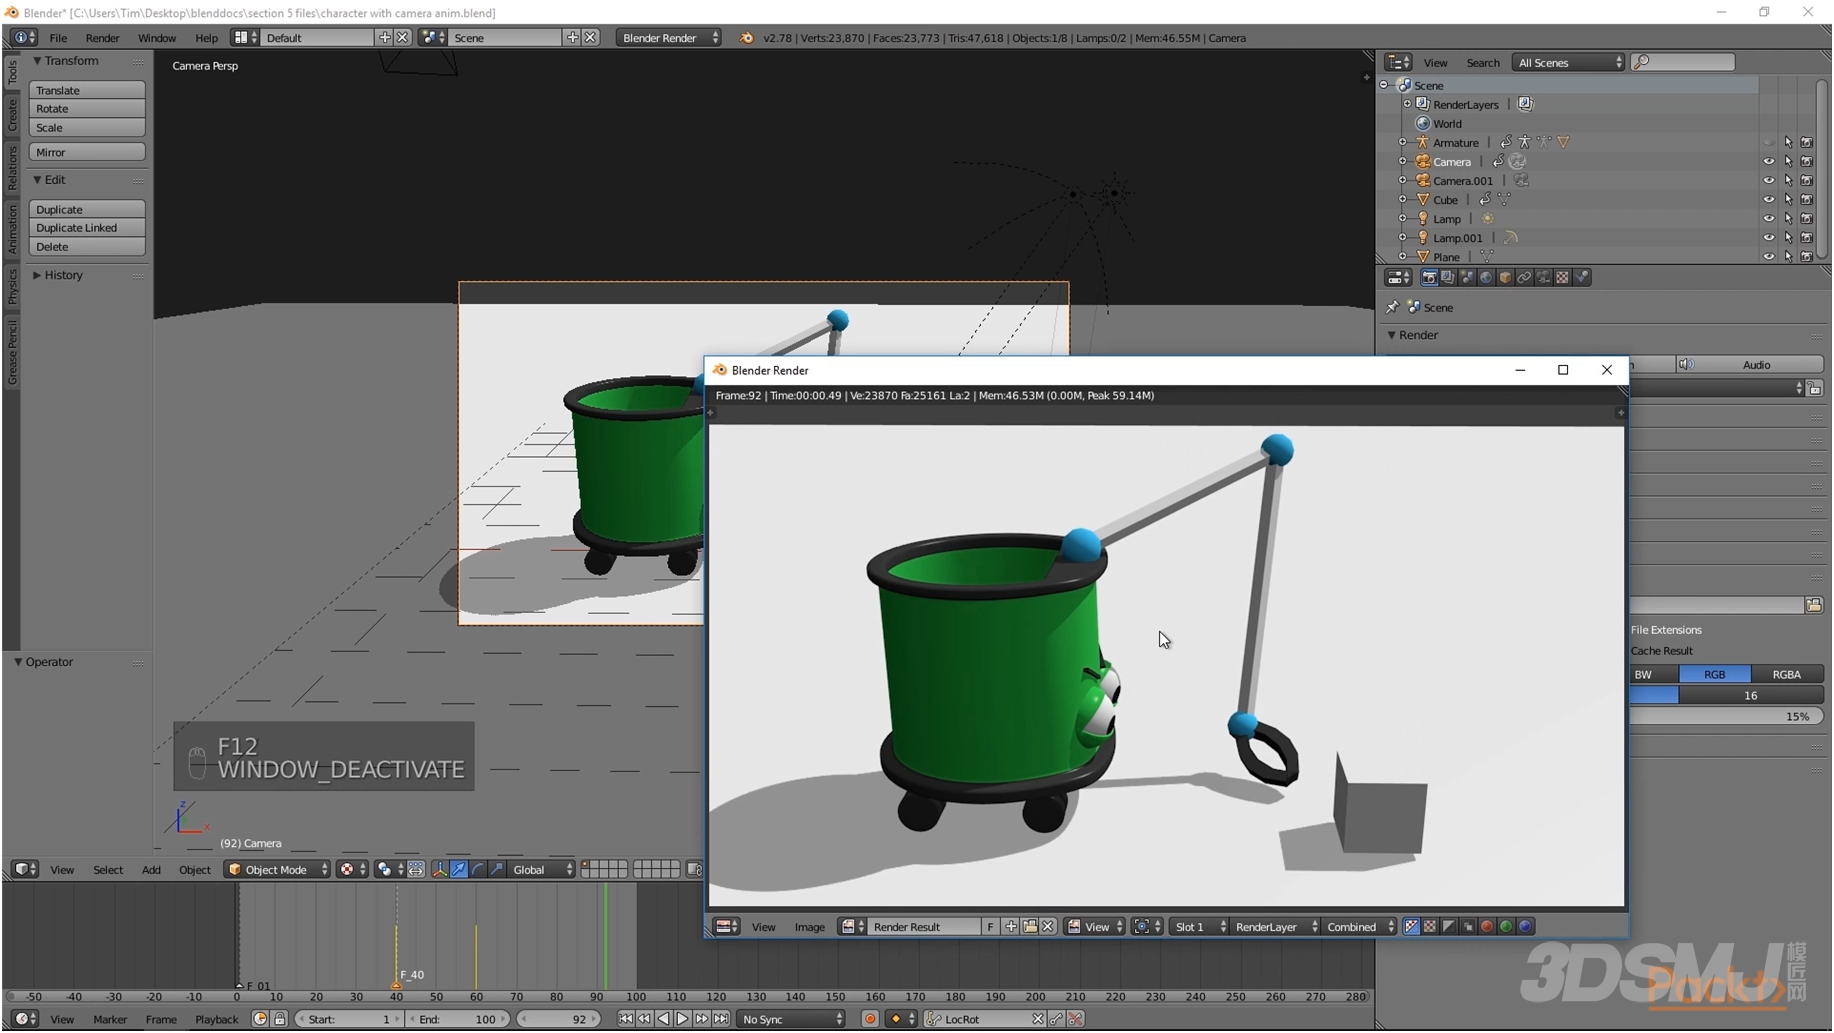Open the Image menu in render window

point(809,927)
